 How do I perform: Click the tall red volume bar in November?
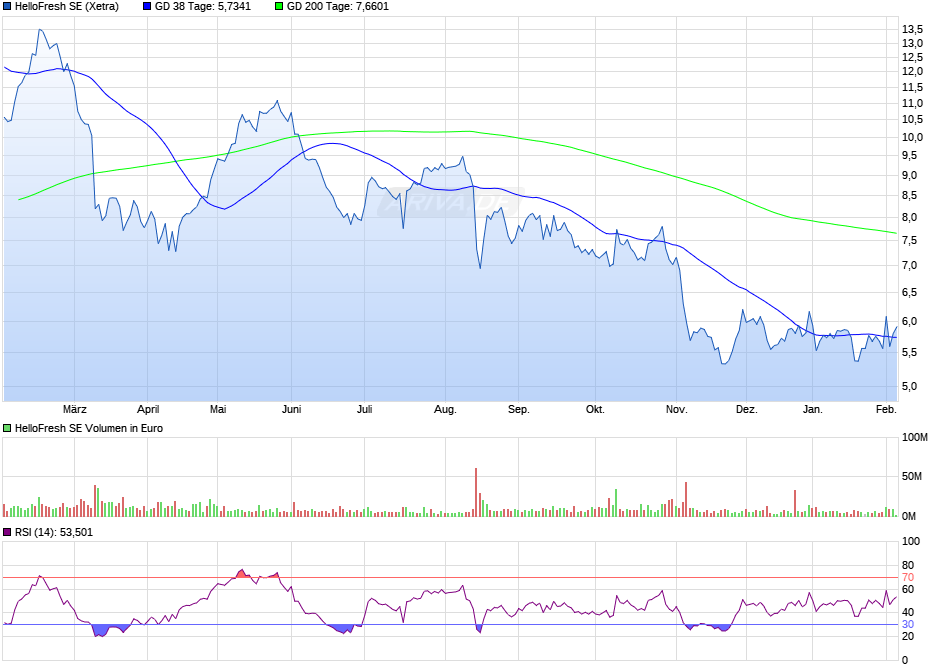coord(686,499)
